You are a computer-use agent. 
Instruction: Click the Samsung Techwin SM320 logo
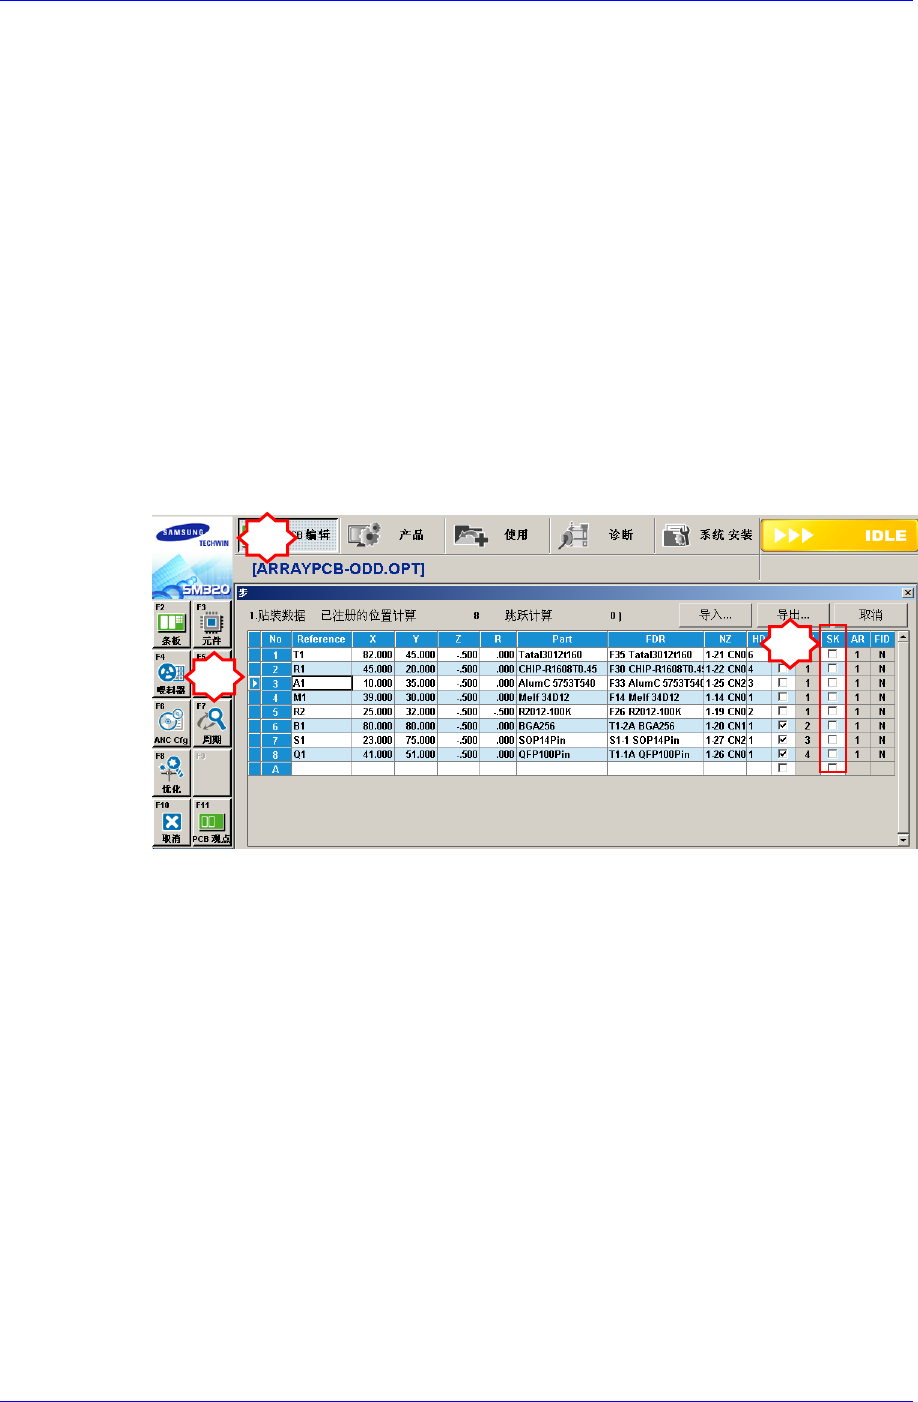[191, 556]
